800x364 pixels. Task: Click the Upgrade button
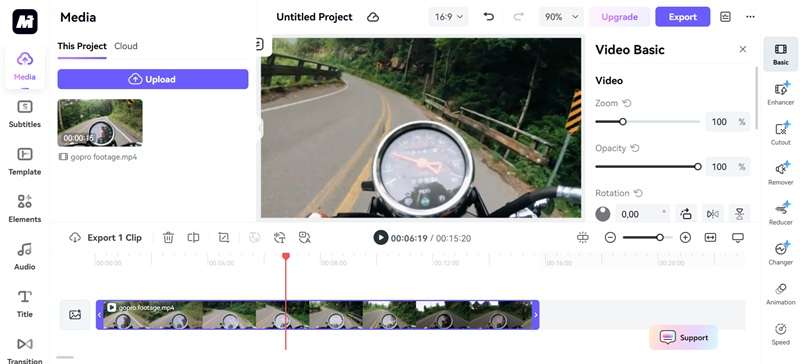pyautogui.click(x=619, y=17)
